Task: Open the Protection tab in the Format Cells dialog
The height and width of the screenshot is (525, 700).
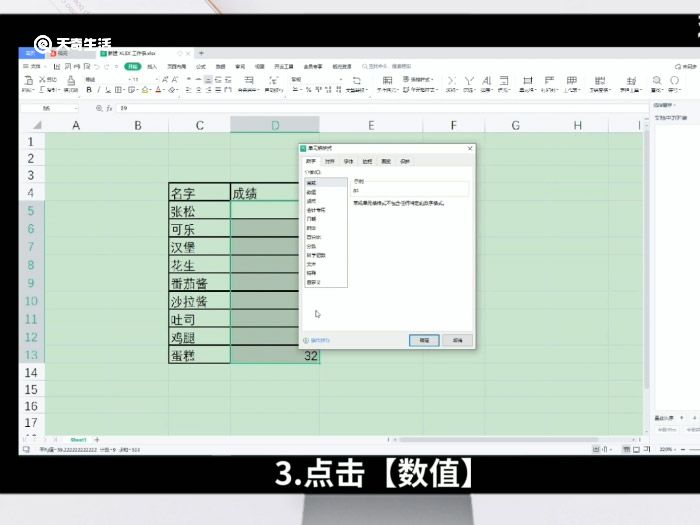Action: [405, 161]
